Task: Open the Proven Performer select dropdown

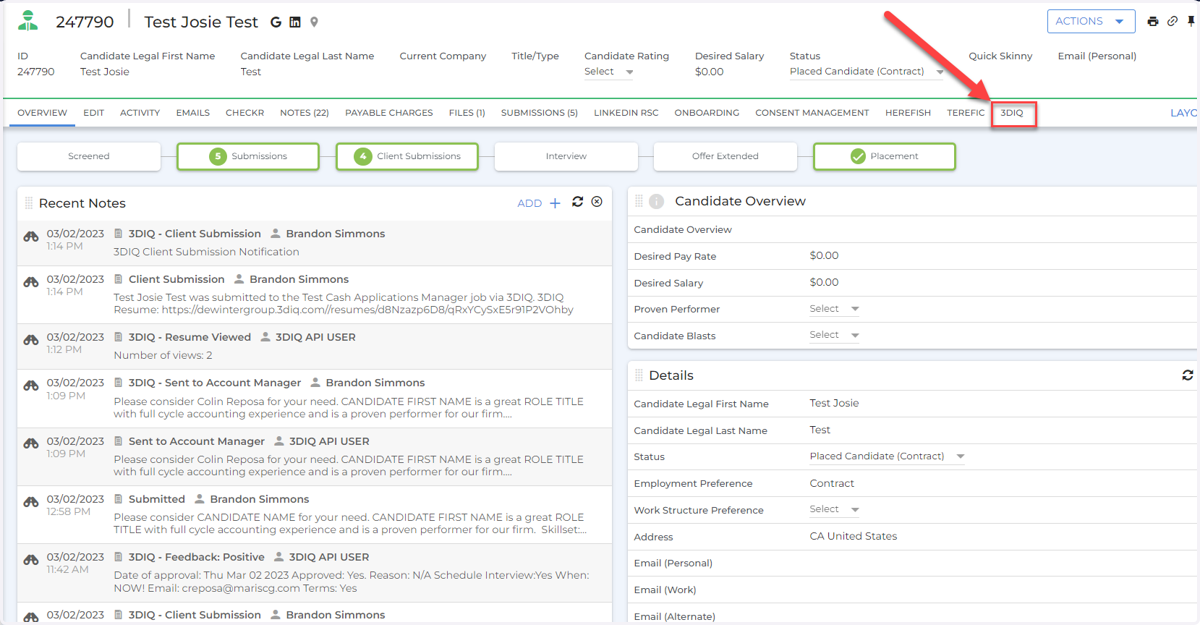Action: pyautogui.click(x=834, y=309)
